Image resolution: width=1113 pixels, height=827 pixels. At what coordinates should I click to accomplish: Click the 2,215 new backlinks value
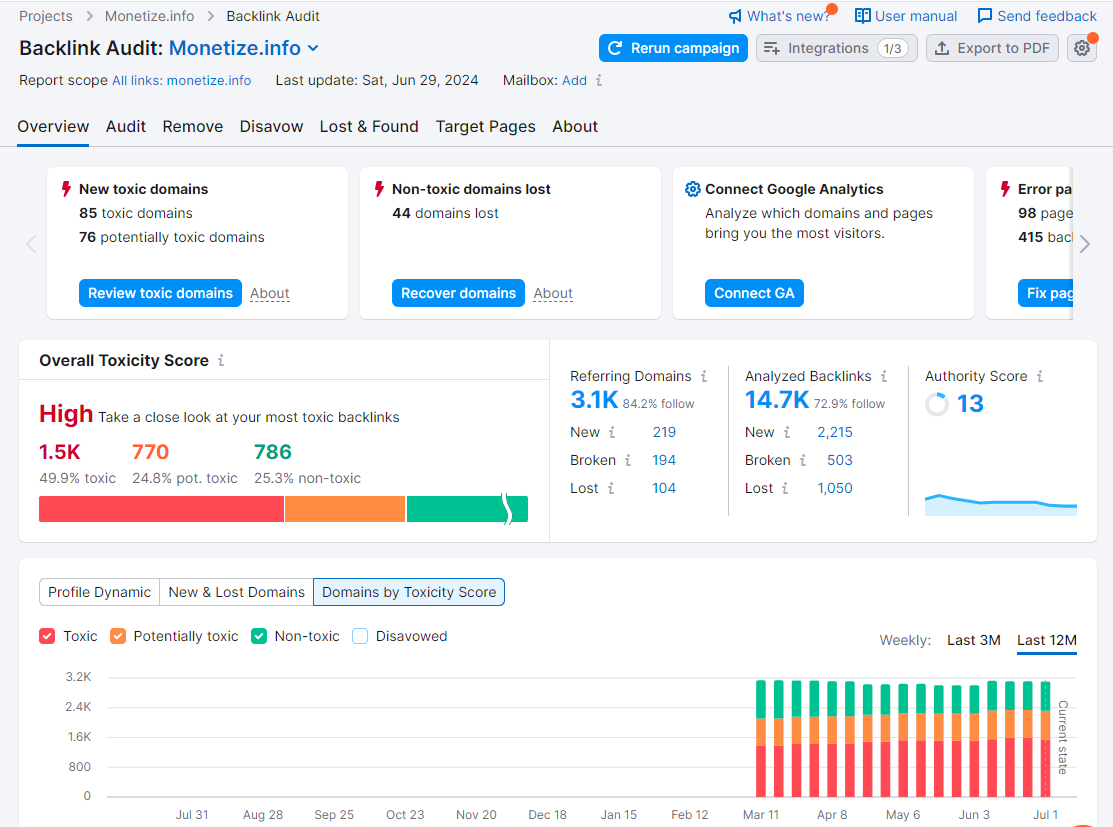(835, 432)
